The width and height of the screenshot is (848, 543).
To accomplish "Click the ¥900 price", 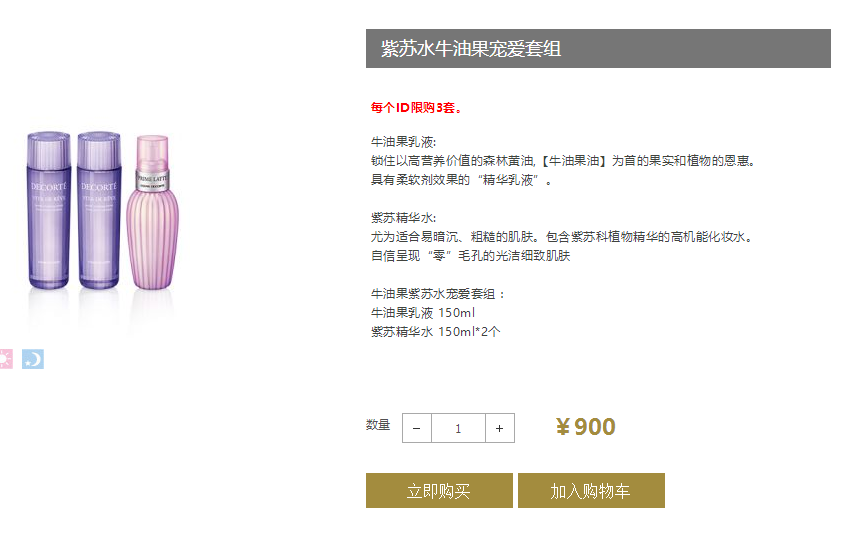I will [x=586, y=428].
